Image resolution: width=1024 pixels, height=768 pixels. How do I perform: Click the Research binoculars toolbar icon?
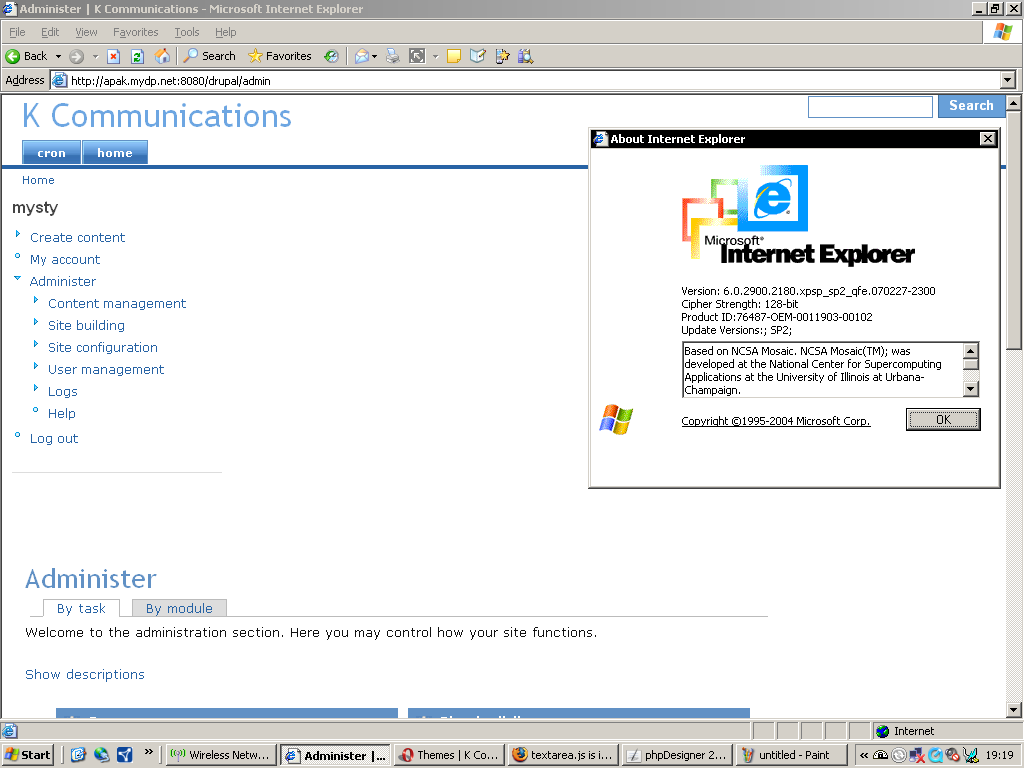(x=526, y=56)
